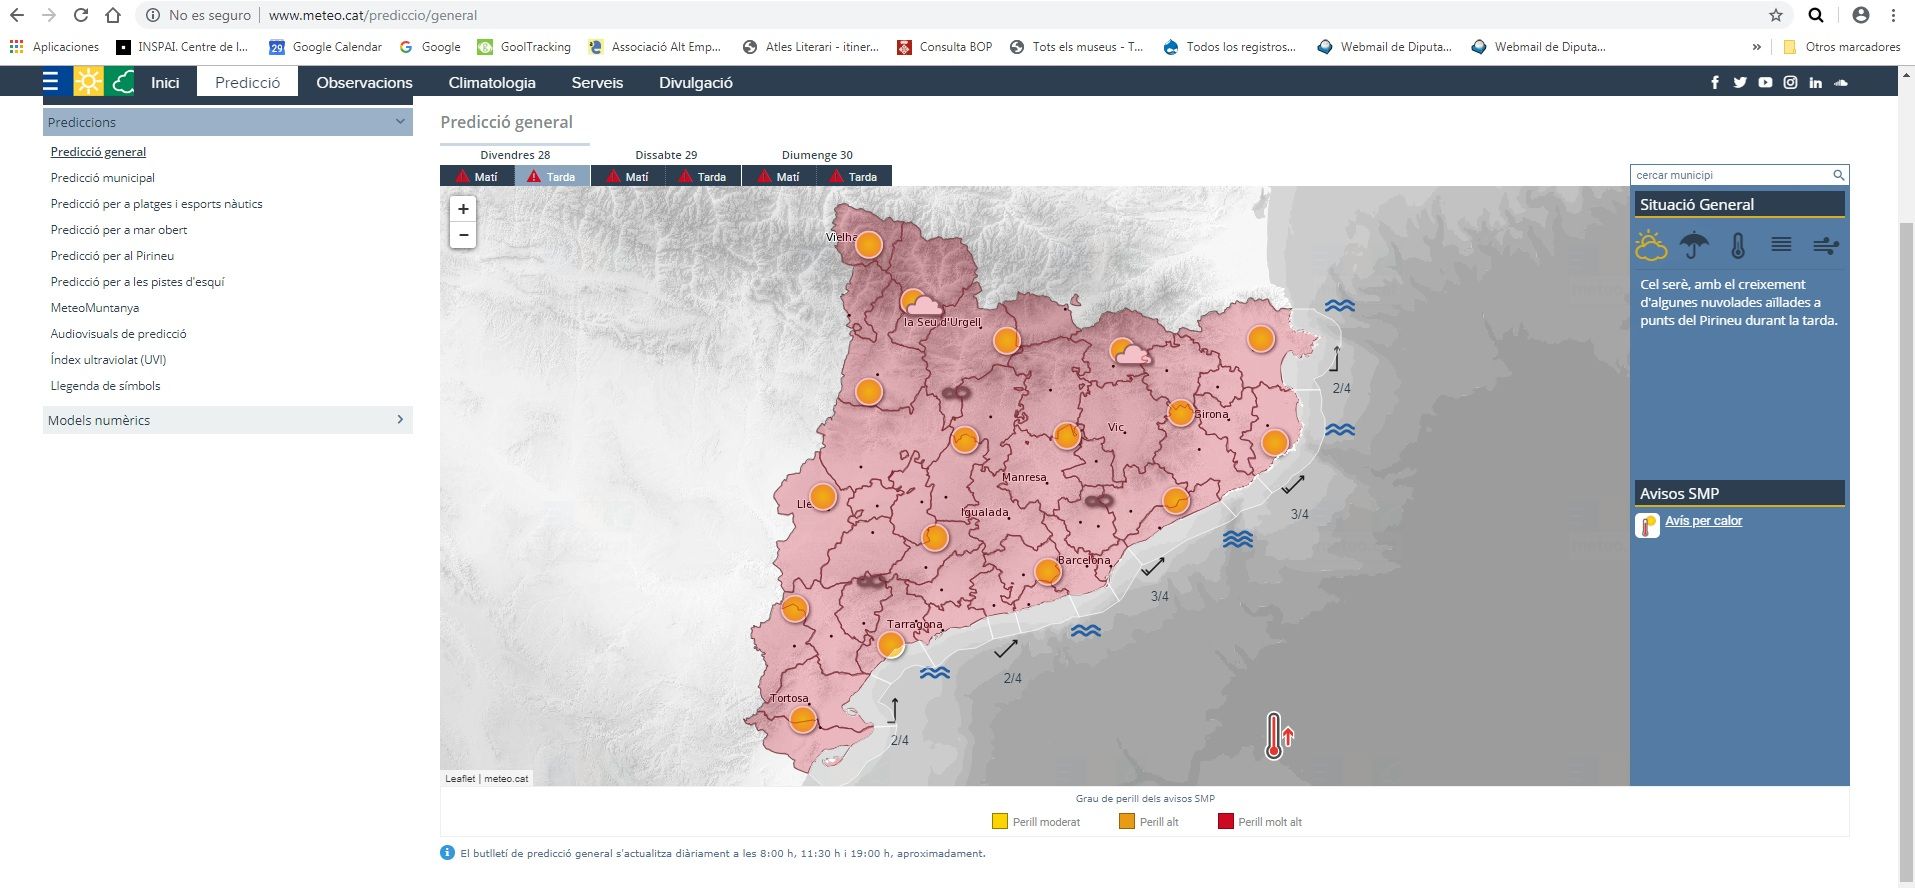
Task: Open the Observacions menu item
Action: click(364, 82)
